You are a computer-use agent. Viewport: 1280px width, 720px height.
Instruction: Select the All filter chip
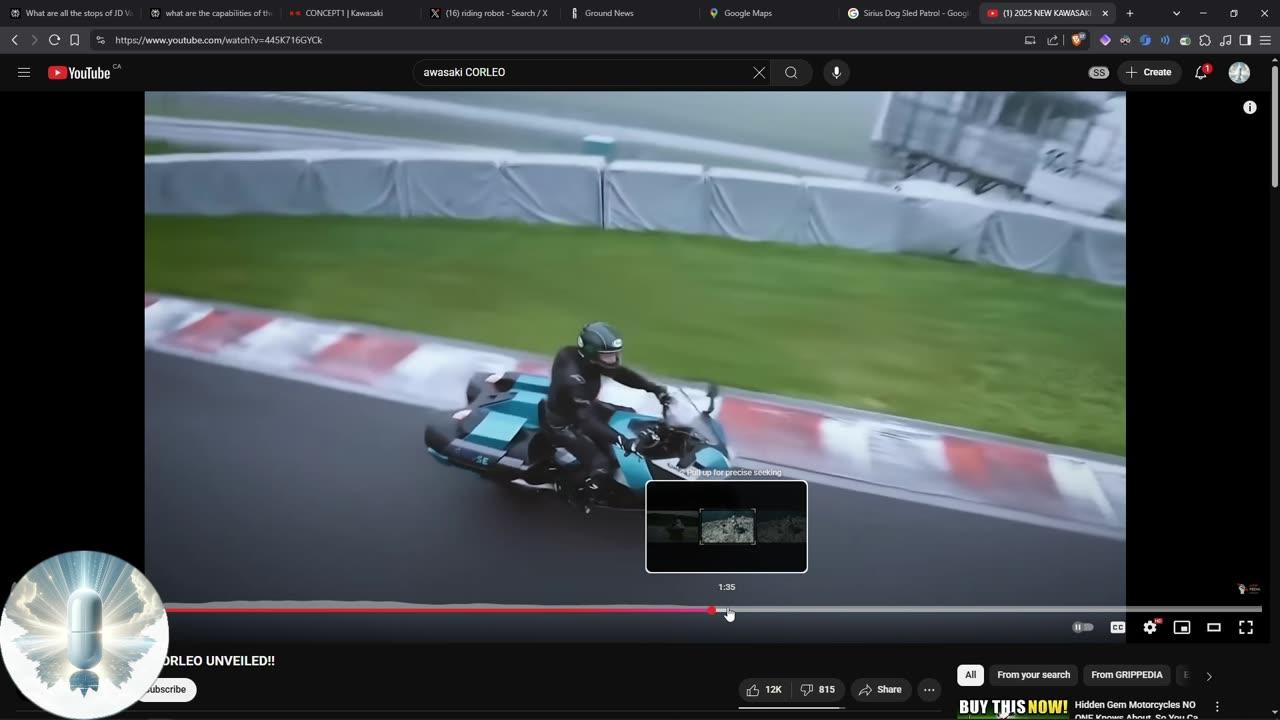pos(970,675)
